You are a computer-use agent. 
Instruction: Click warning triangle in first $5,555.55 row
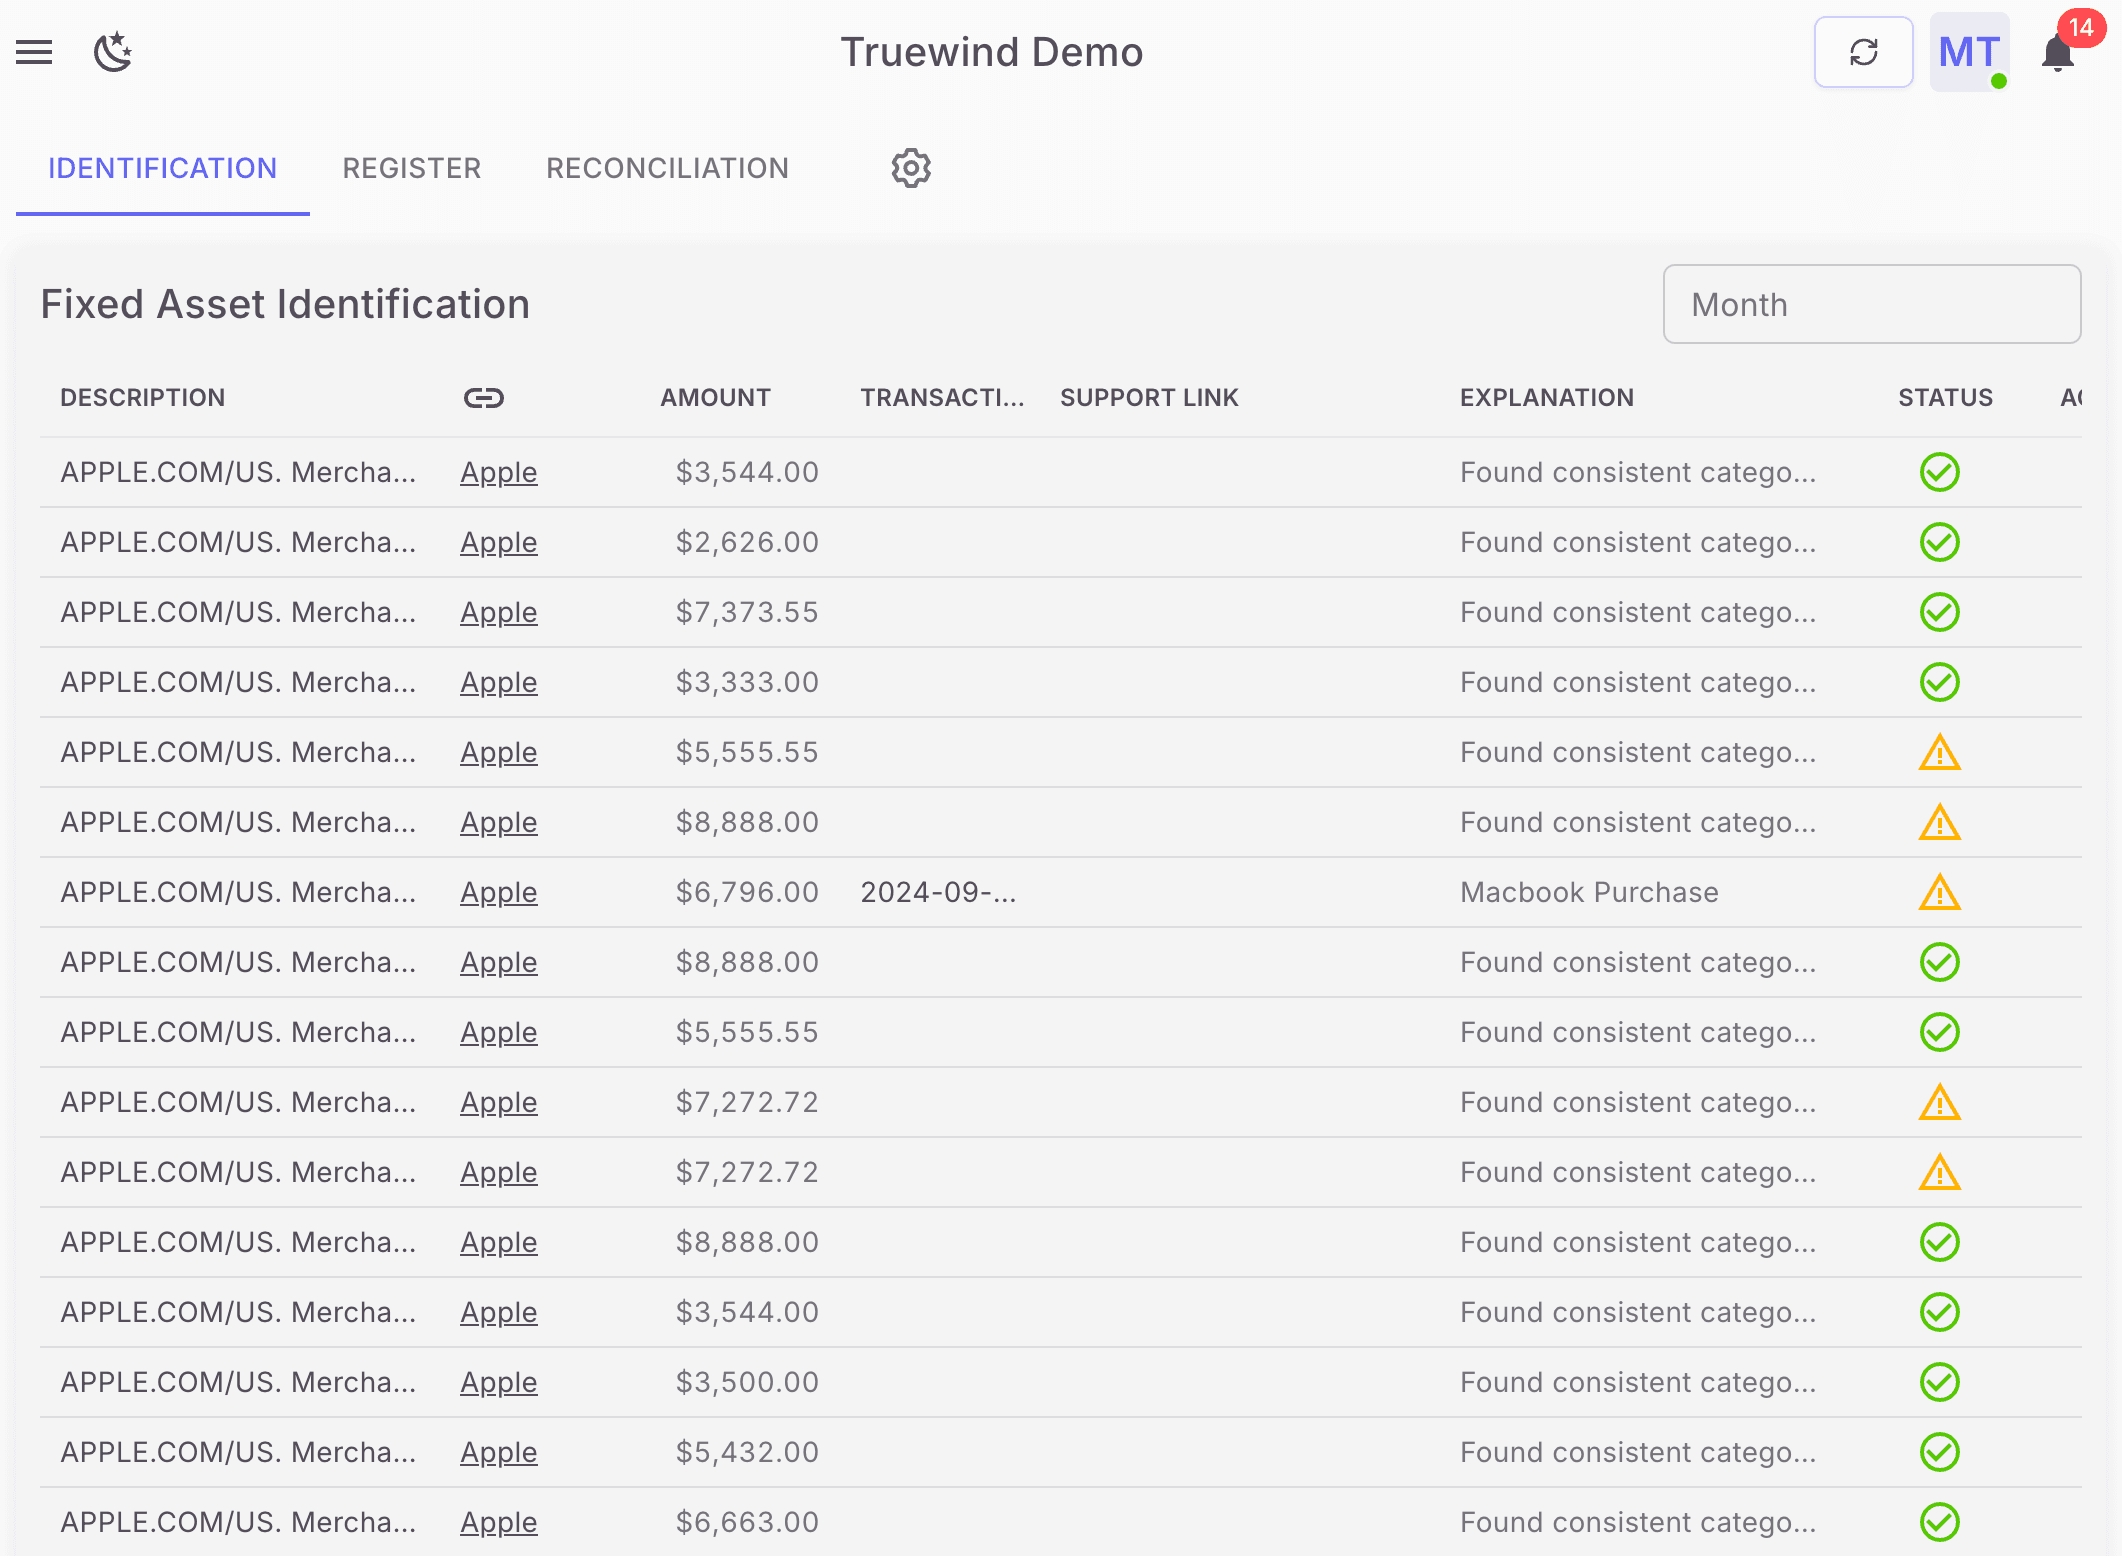coord(1939,752)
